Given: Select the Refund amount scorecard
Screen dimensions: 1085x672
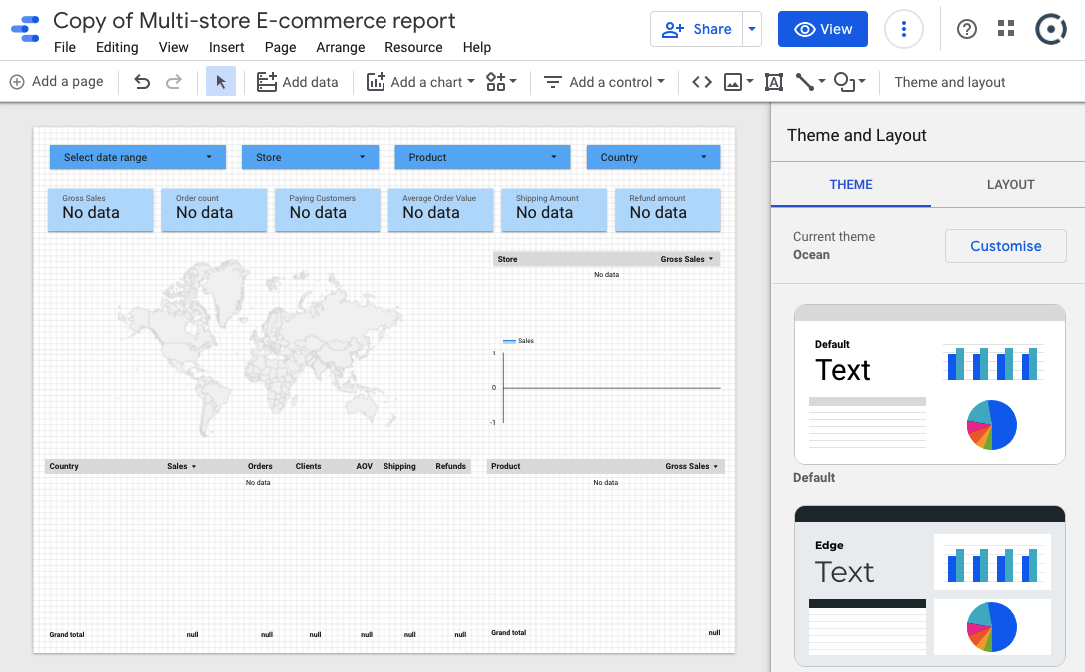Looking at the screenshot, I should coord(668,210).
